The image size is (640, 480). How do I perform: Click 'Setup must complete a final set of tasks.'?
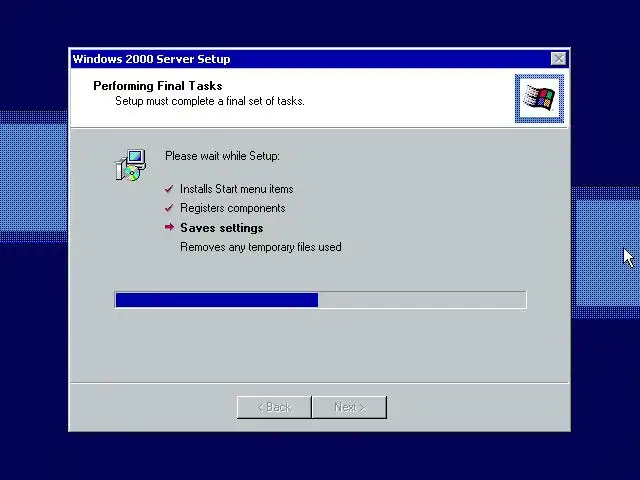pyautogui.click(x=210, y=101)
